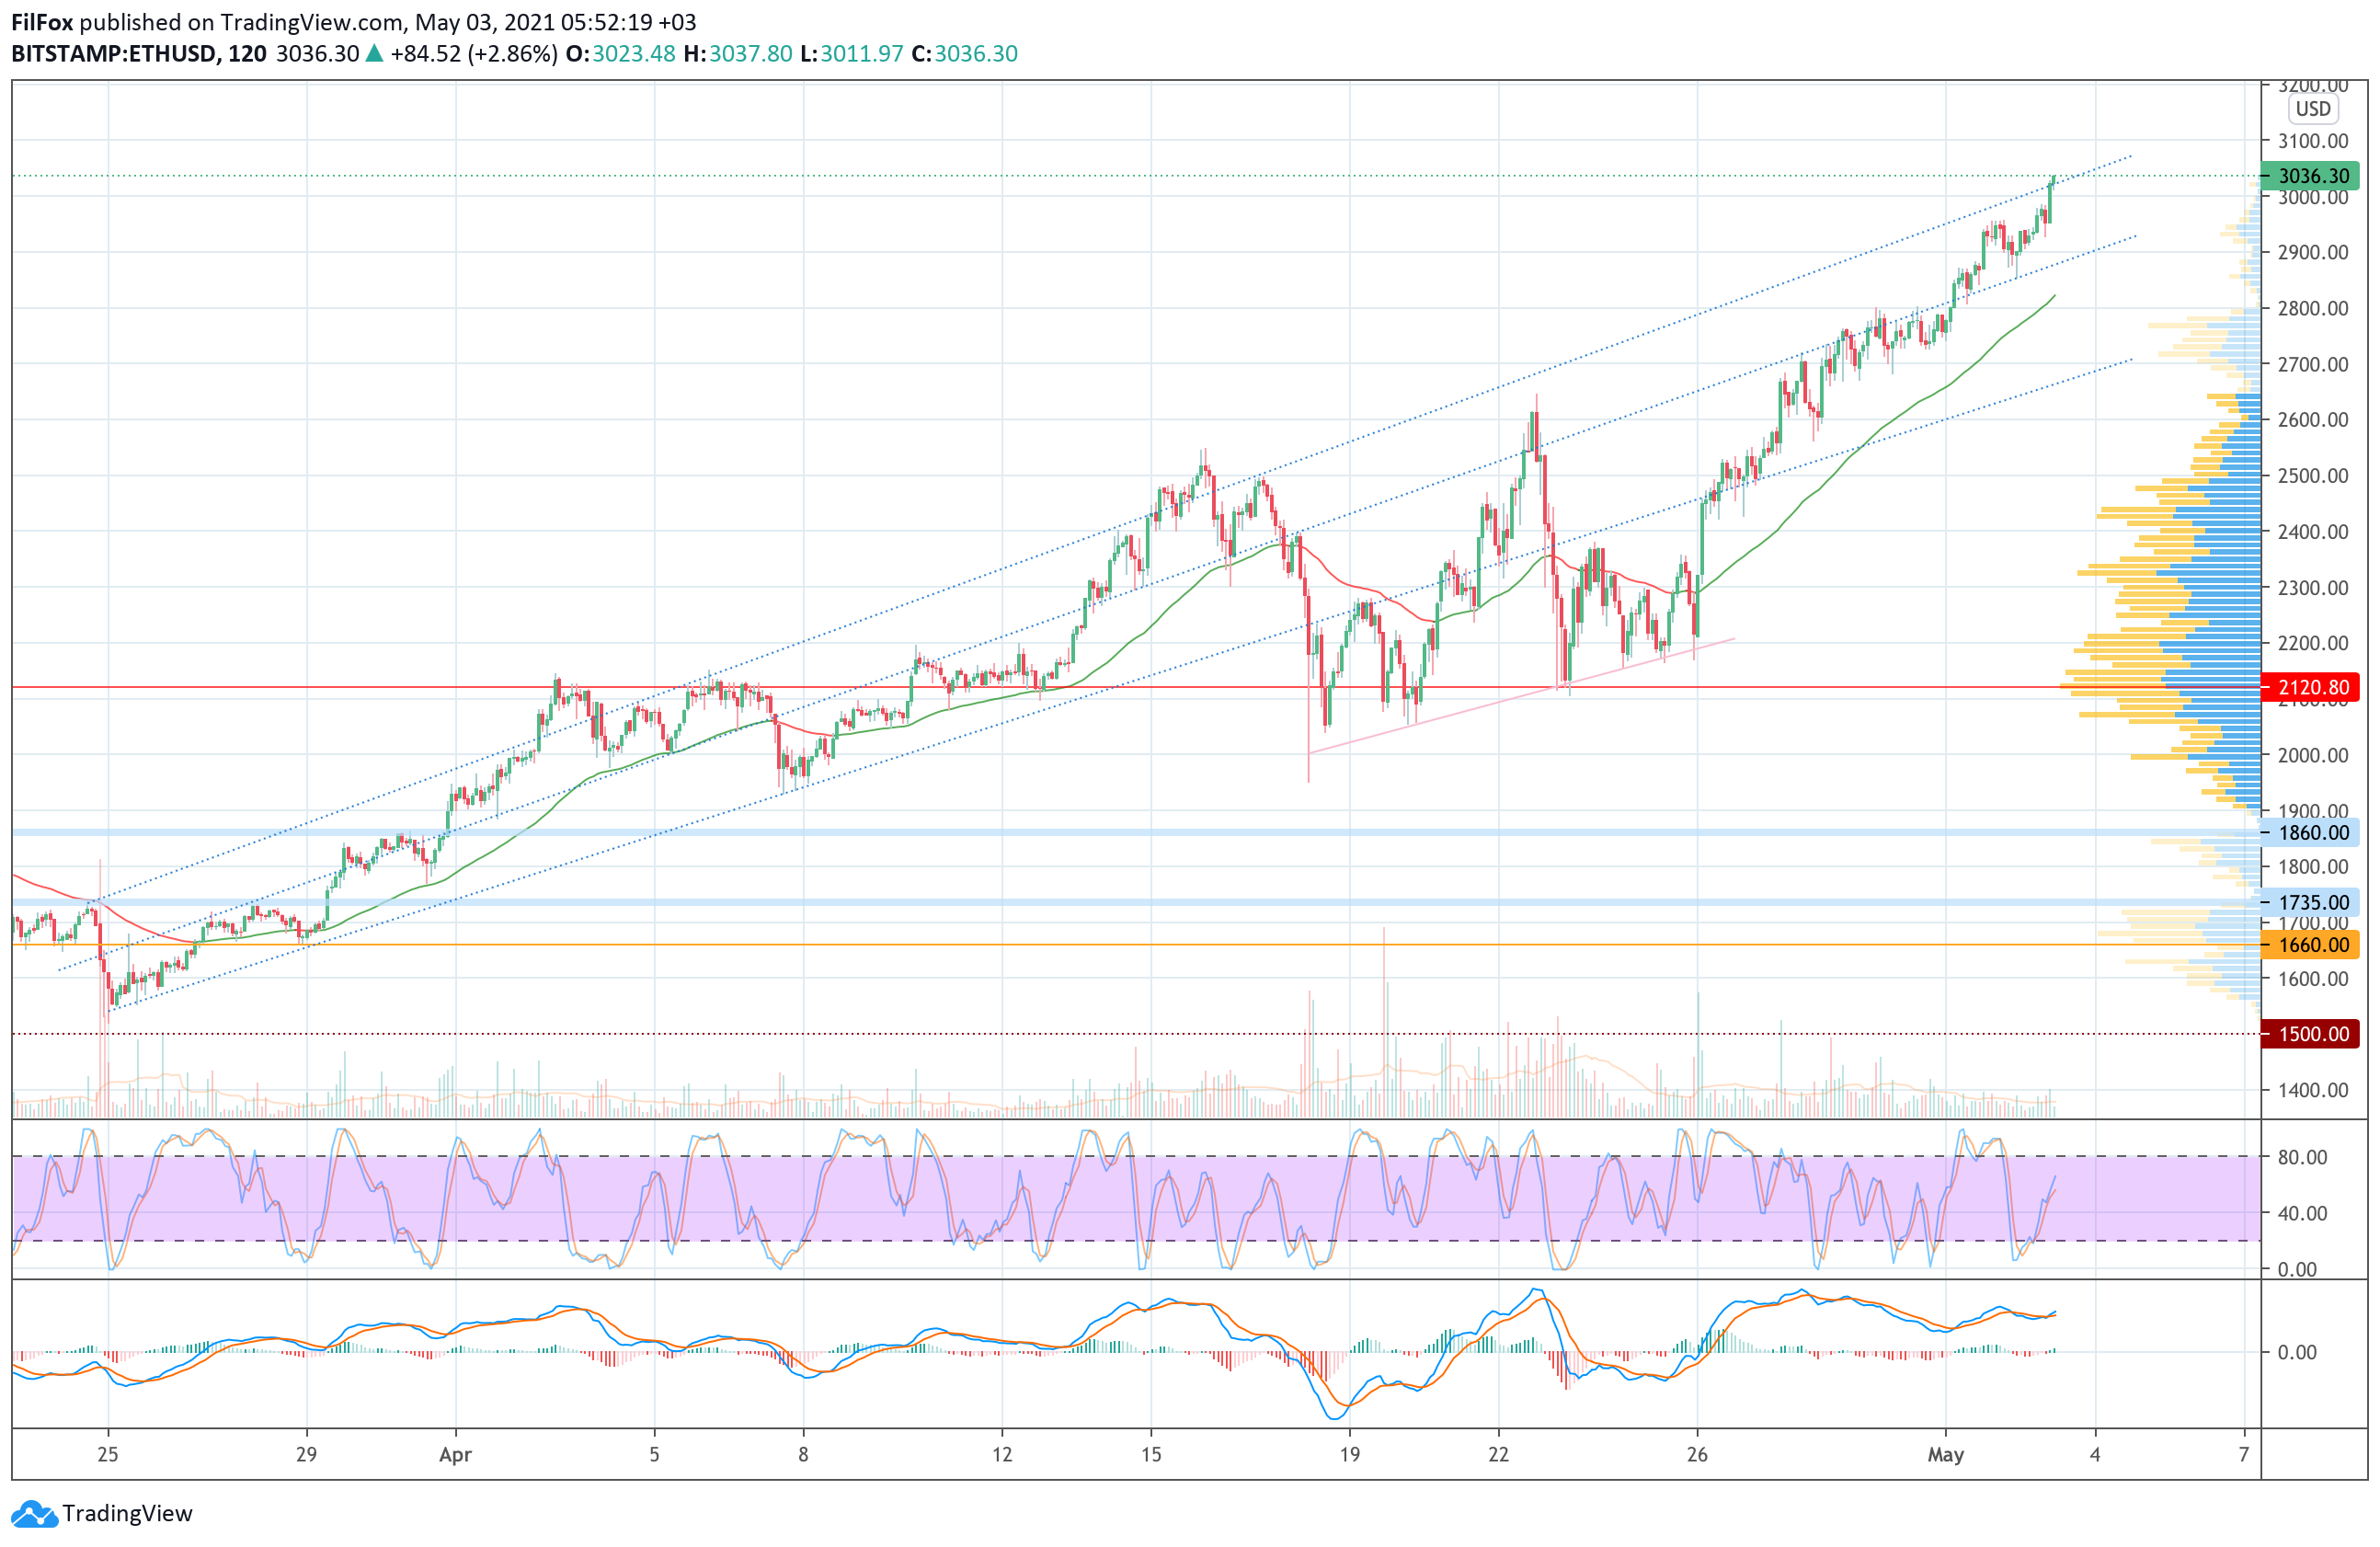This screenshot has width=2380, height=1547.
Task: Select the Apr date on time axis
Action: 455,1454
